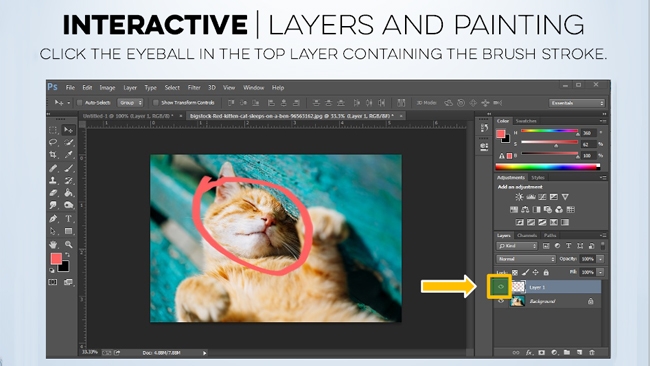This screenshot has height=366, width=650.
Task: Switch to the Channels tab
Action: pos(527,235)
